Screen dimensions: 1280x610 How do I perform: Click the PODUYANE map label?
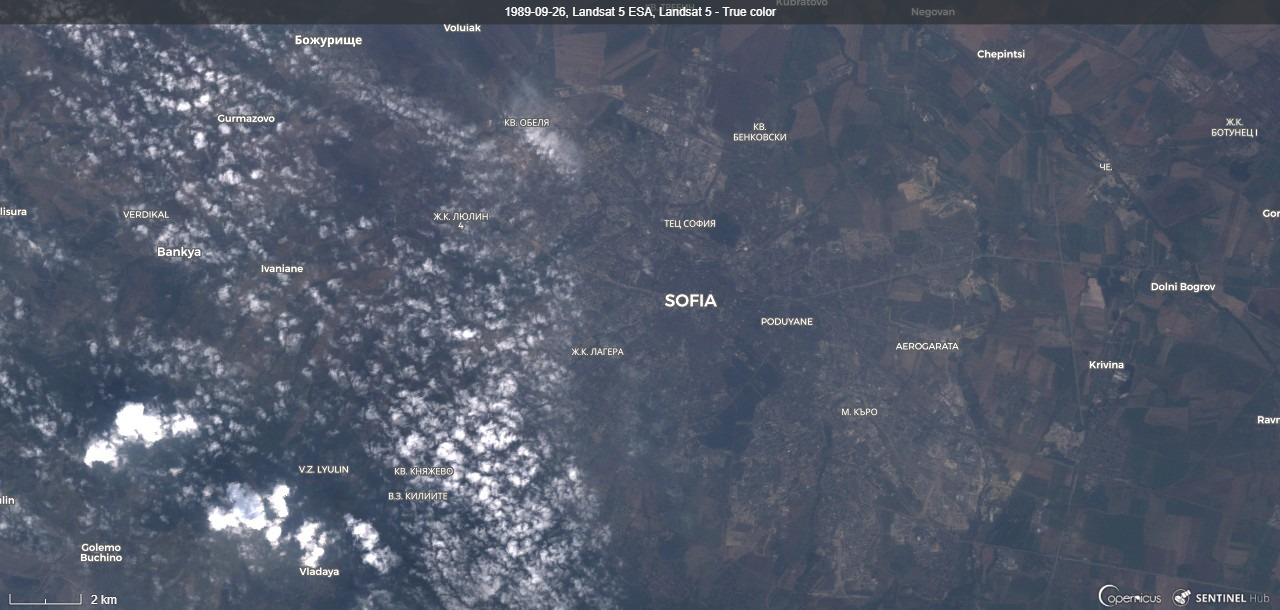pyautogui.click(x=787, y=322)
